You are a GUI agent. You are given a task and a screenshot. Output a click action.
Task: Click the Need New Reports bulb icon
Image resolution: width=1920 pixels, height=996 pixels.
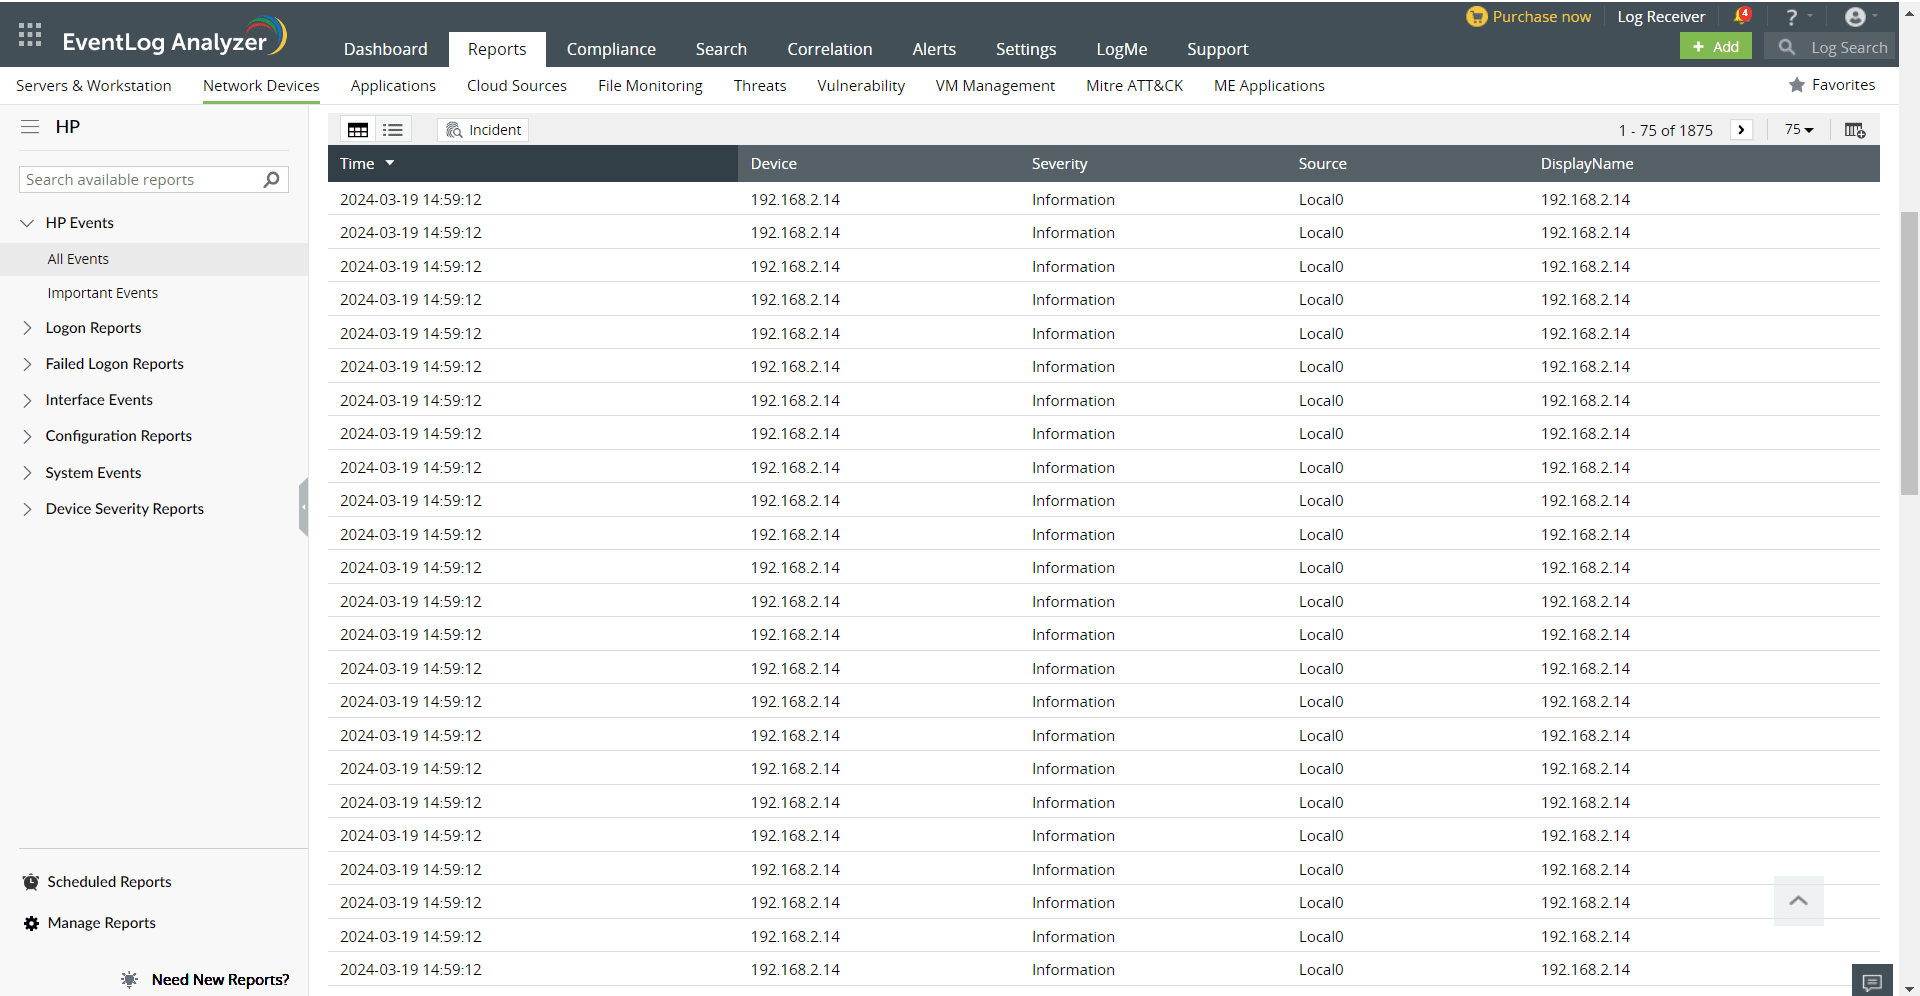130,980
